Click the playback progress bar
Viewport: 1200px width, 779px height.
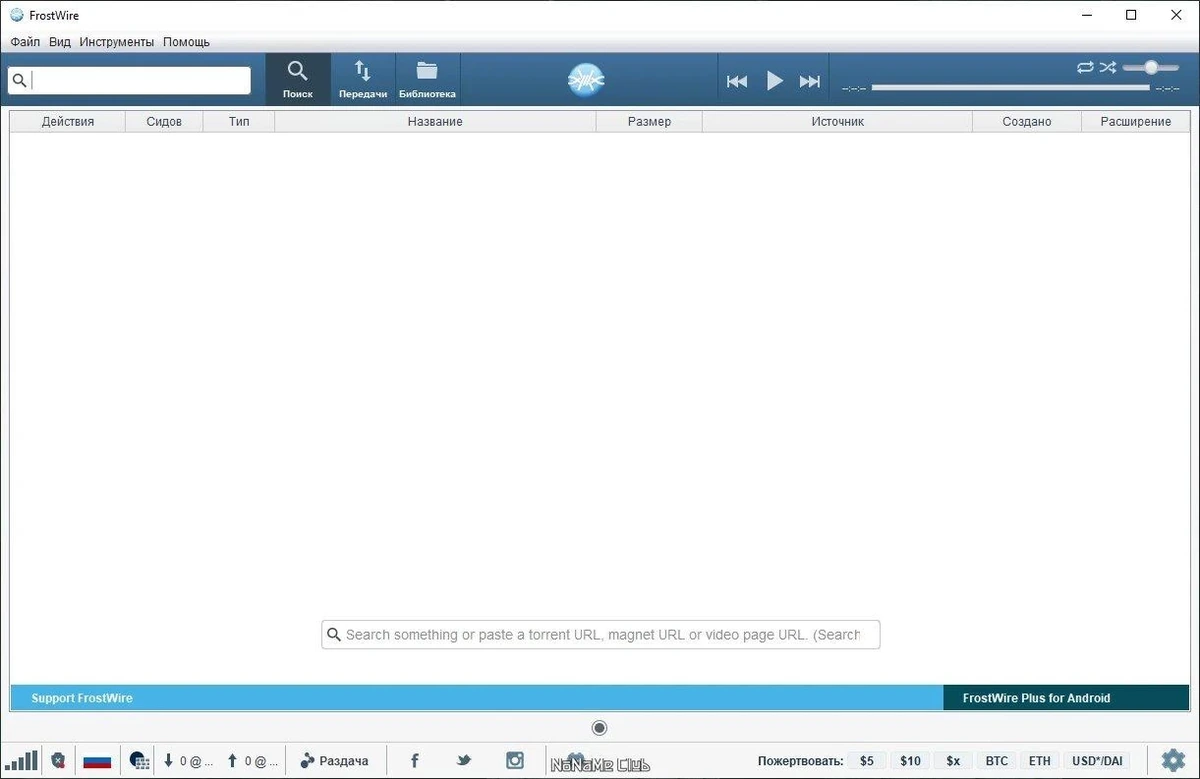tap(1010, 88)
